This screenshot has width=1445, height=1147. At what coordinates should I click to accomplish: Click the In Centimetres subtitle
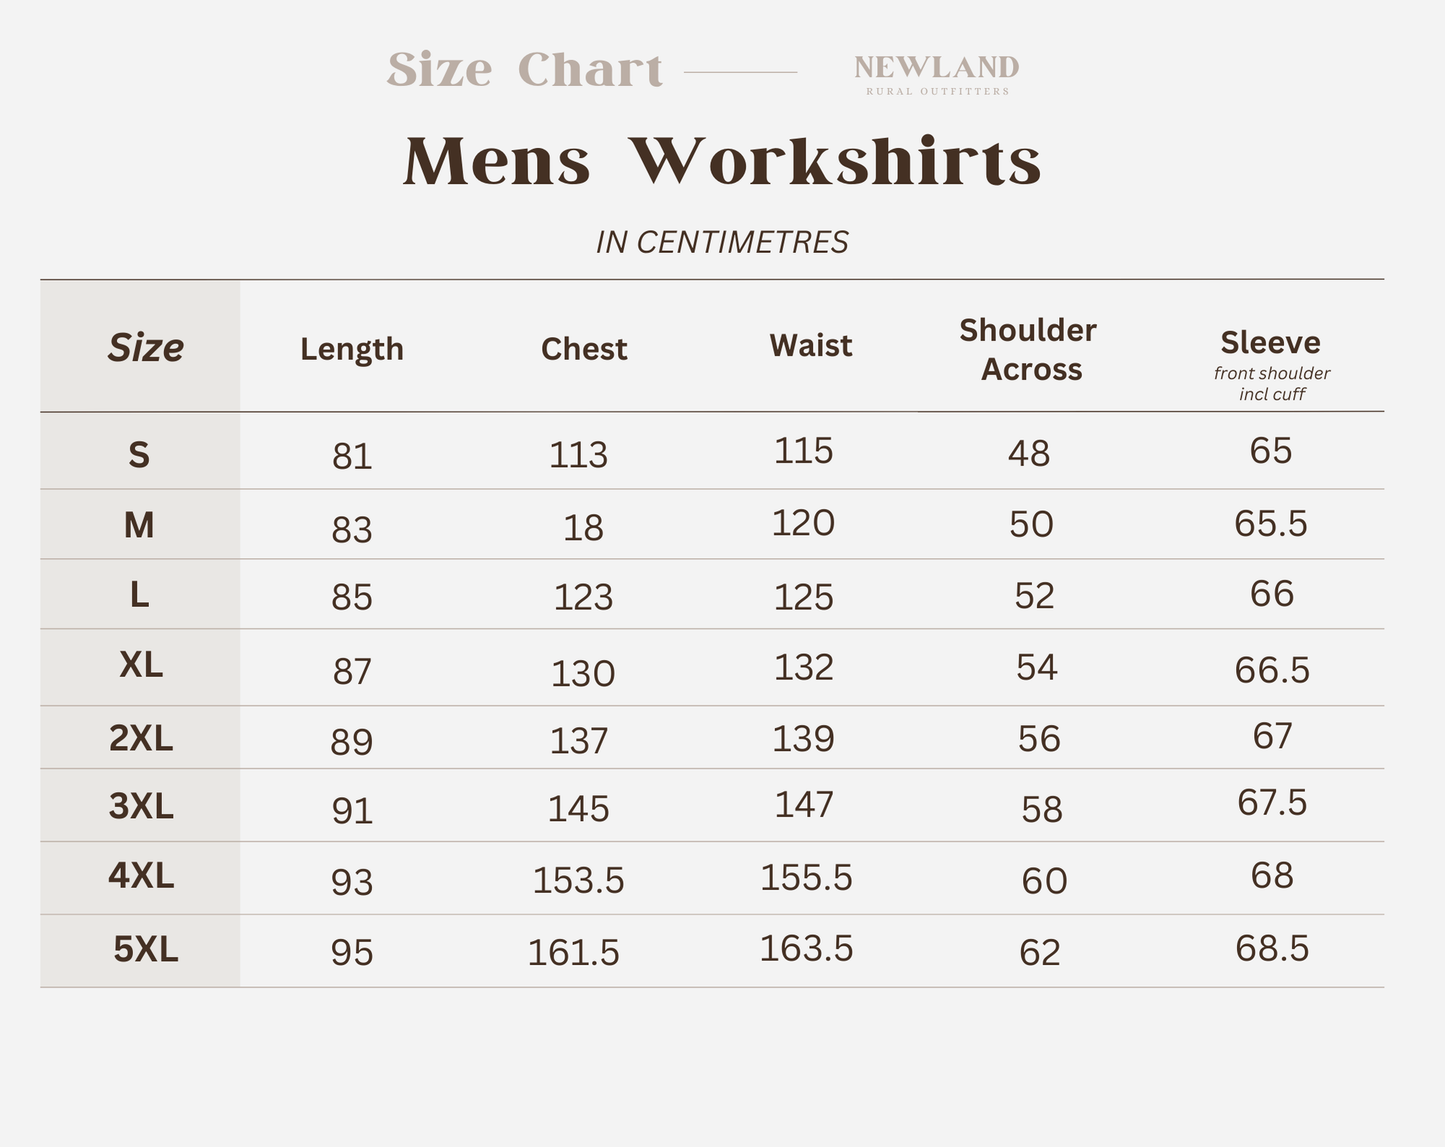click(722, 242)
